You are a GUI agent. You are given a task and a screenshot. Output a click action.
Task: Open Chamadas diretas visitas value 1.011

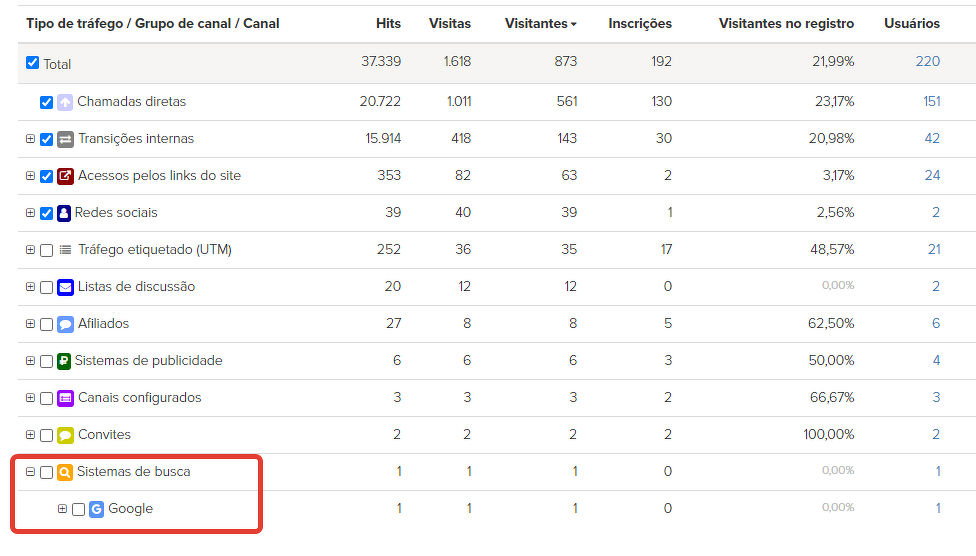pyautogui.click(x=459, y=102)
